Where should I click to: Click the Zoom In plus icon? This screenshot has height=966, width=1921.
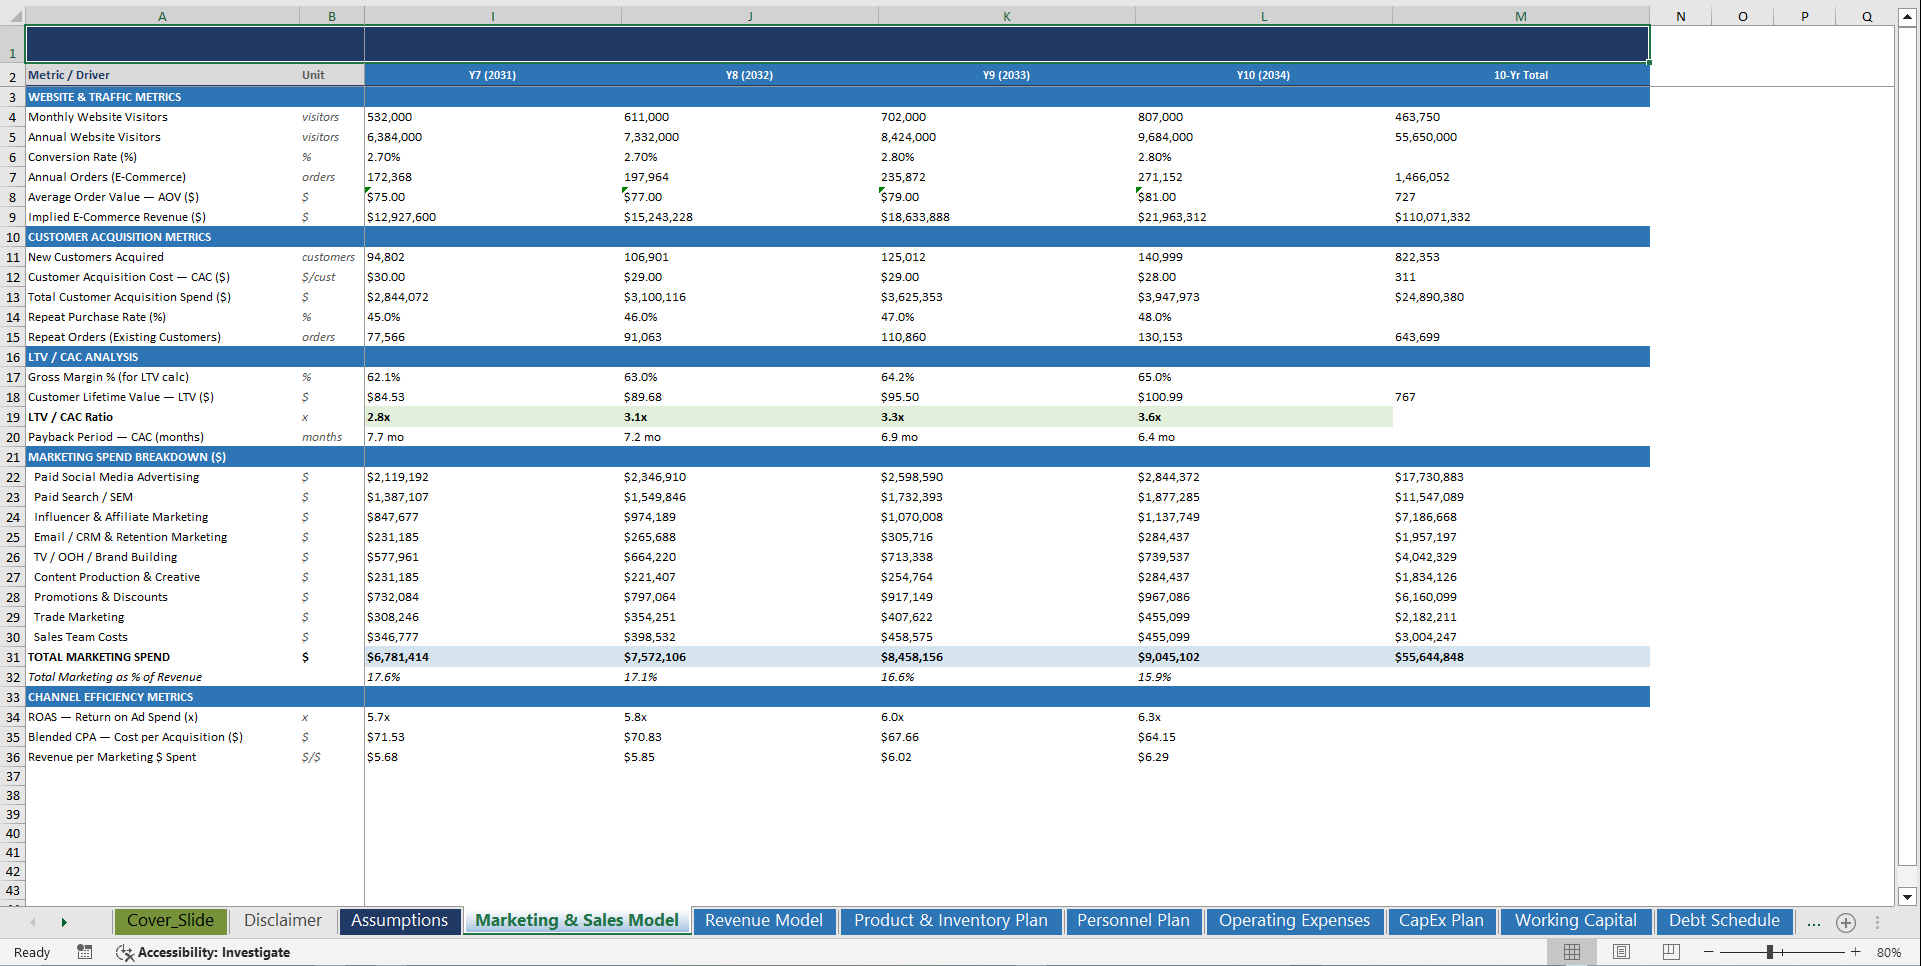[1855, 952]
